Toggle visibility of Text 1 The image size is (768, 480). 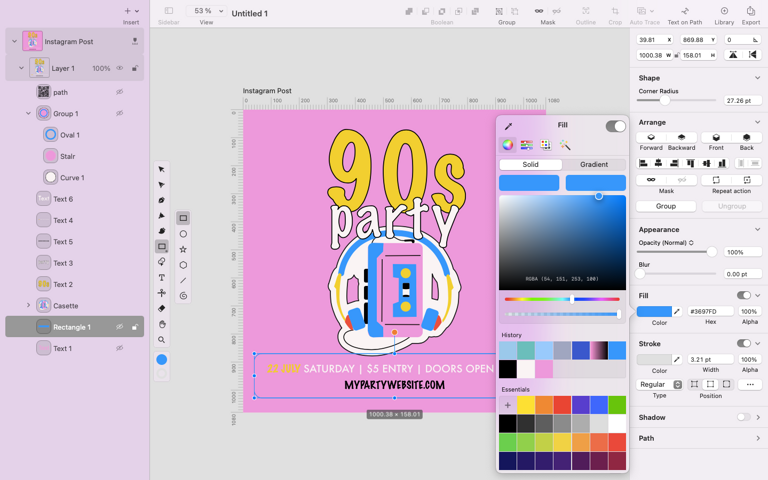[x=120, y=348]
